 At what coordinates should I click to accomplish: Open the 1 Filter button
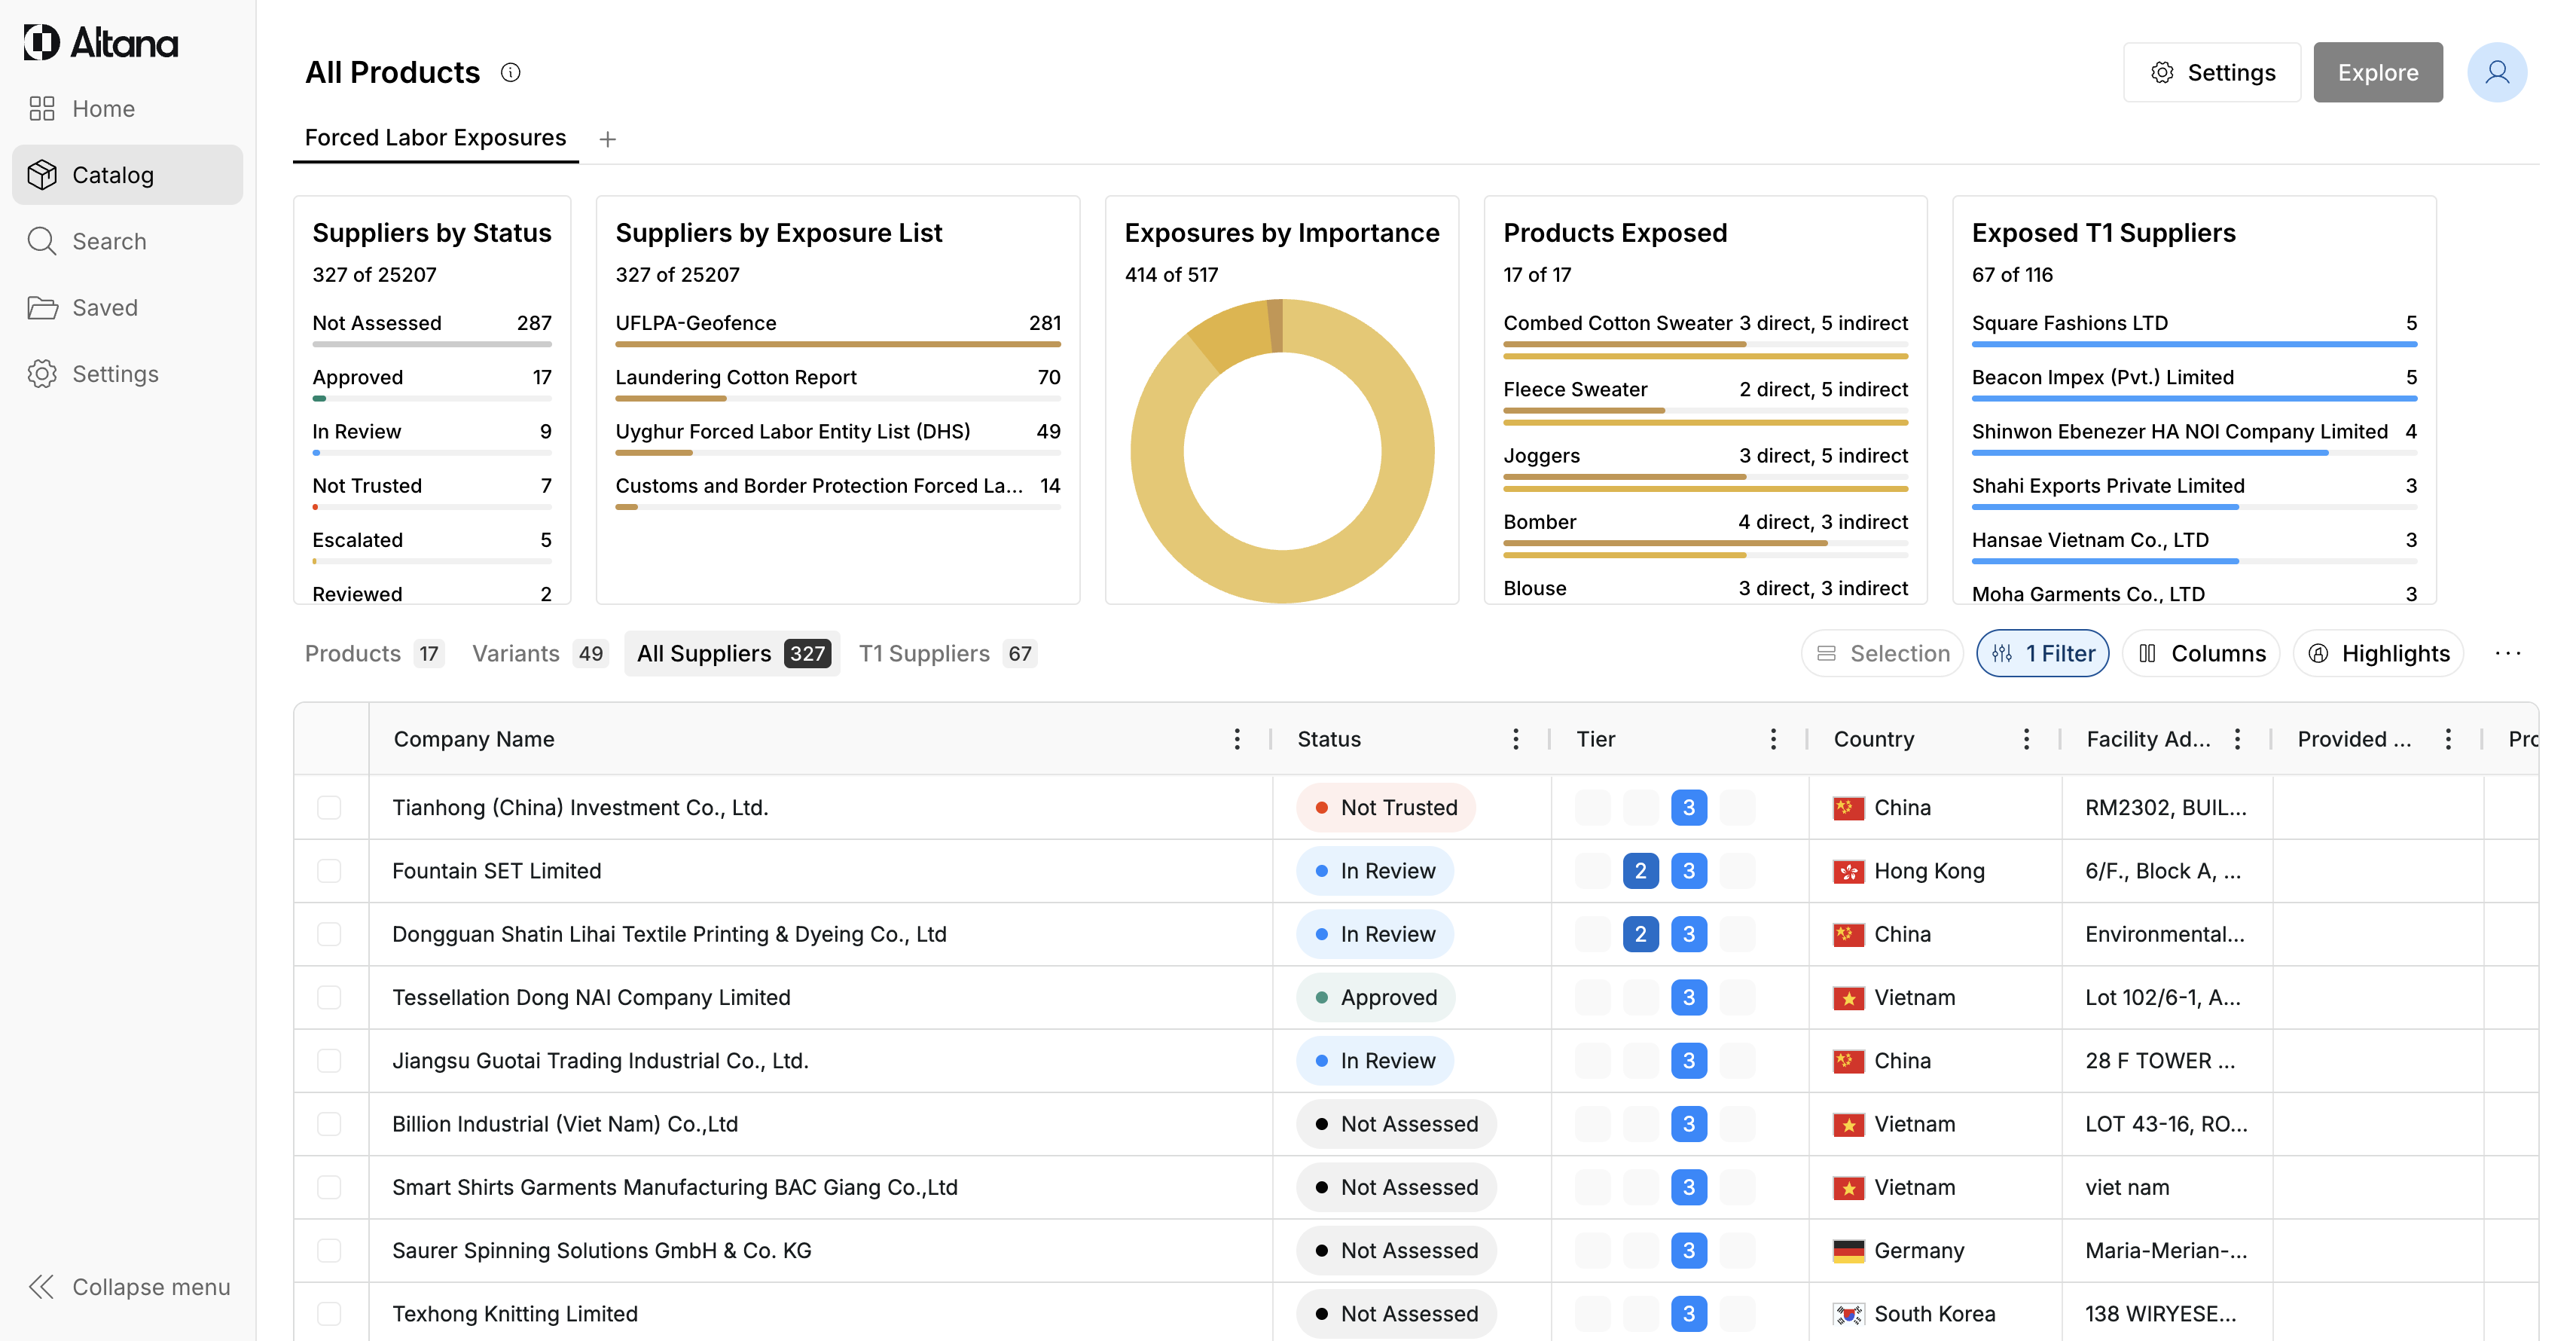pos(2042,653)
